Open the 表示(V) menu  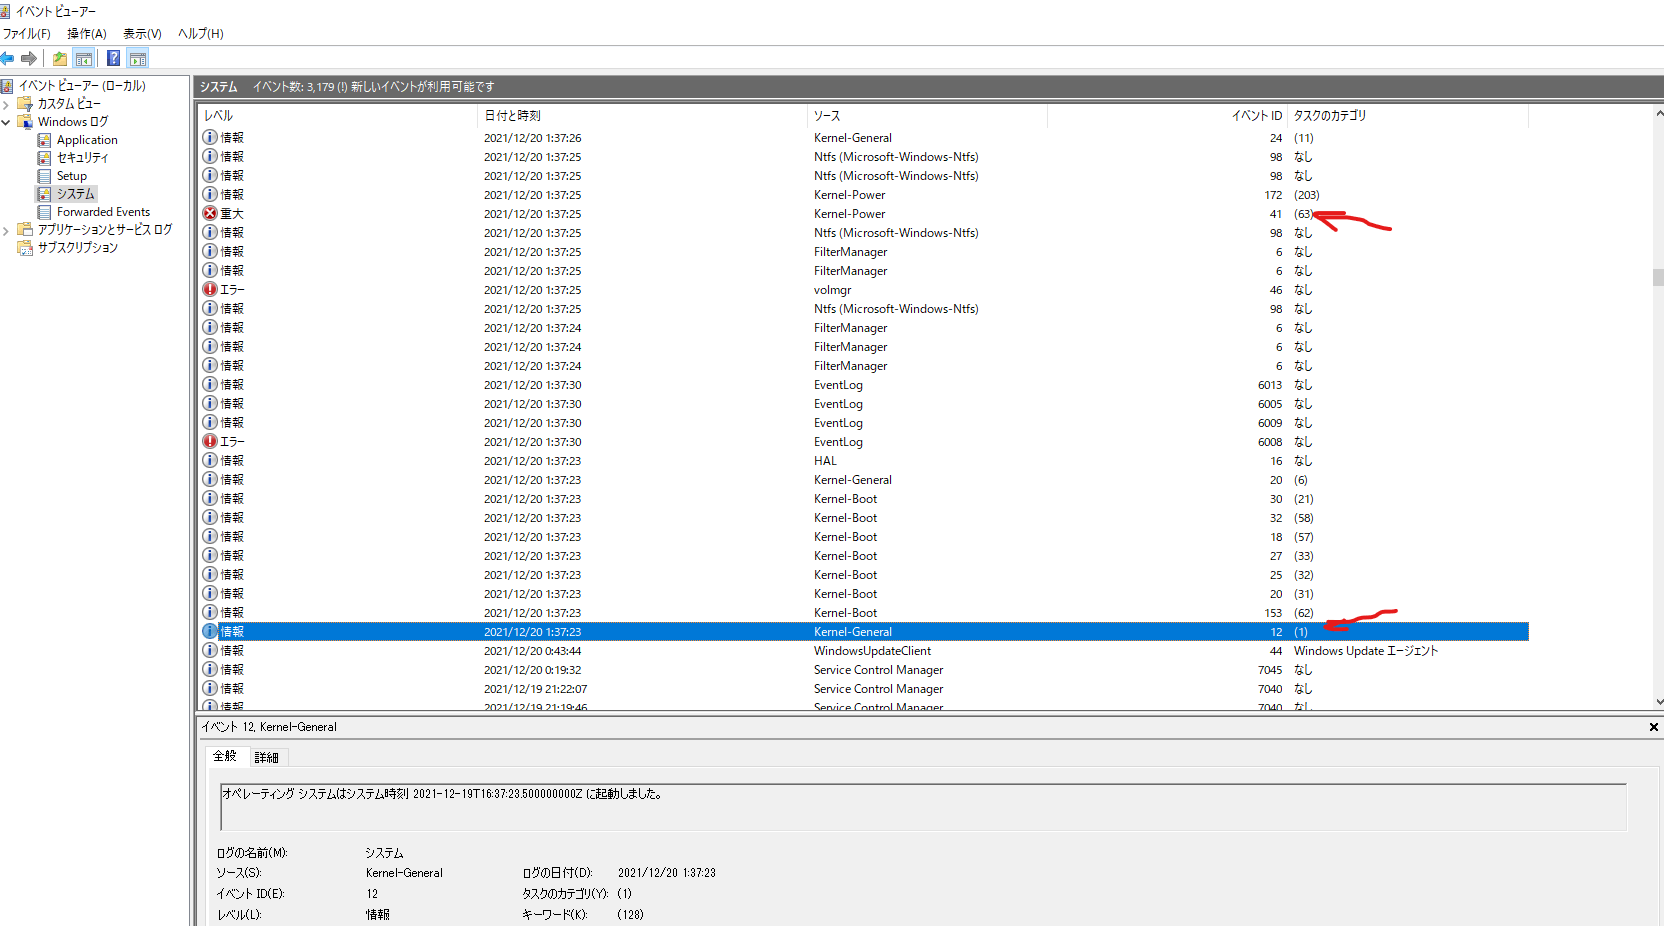tap(142, 33)
